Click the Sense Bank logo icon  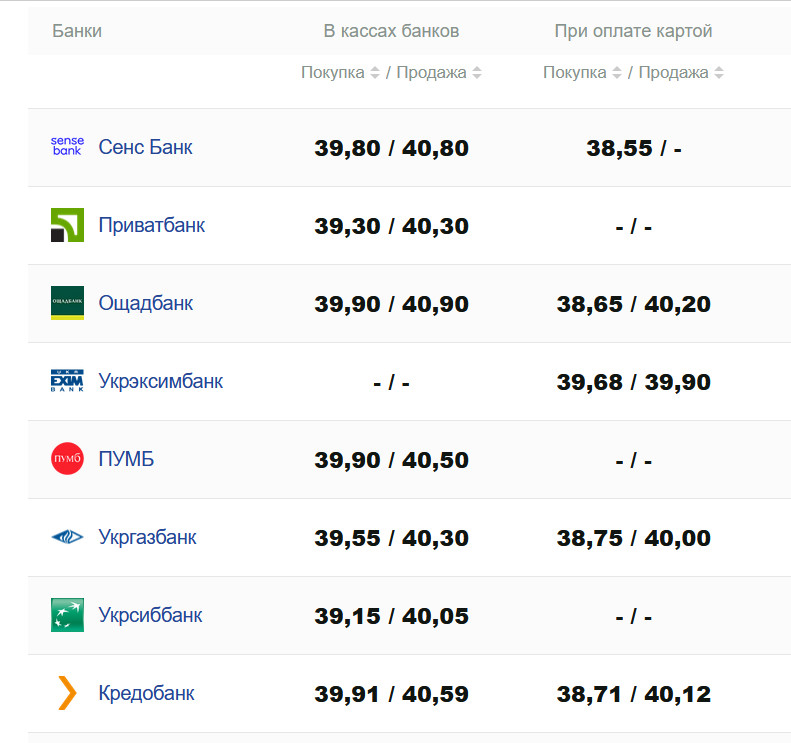pyautogui.click(x=67, y=147)
